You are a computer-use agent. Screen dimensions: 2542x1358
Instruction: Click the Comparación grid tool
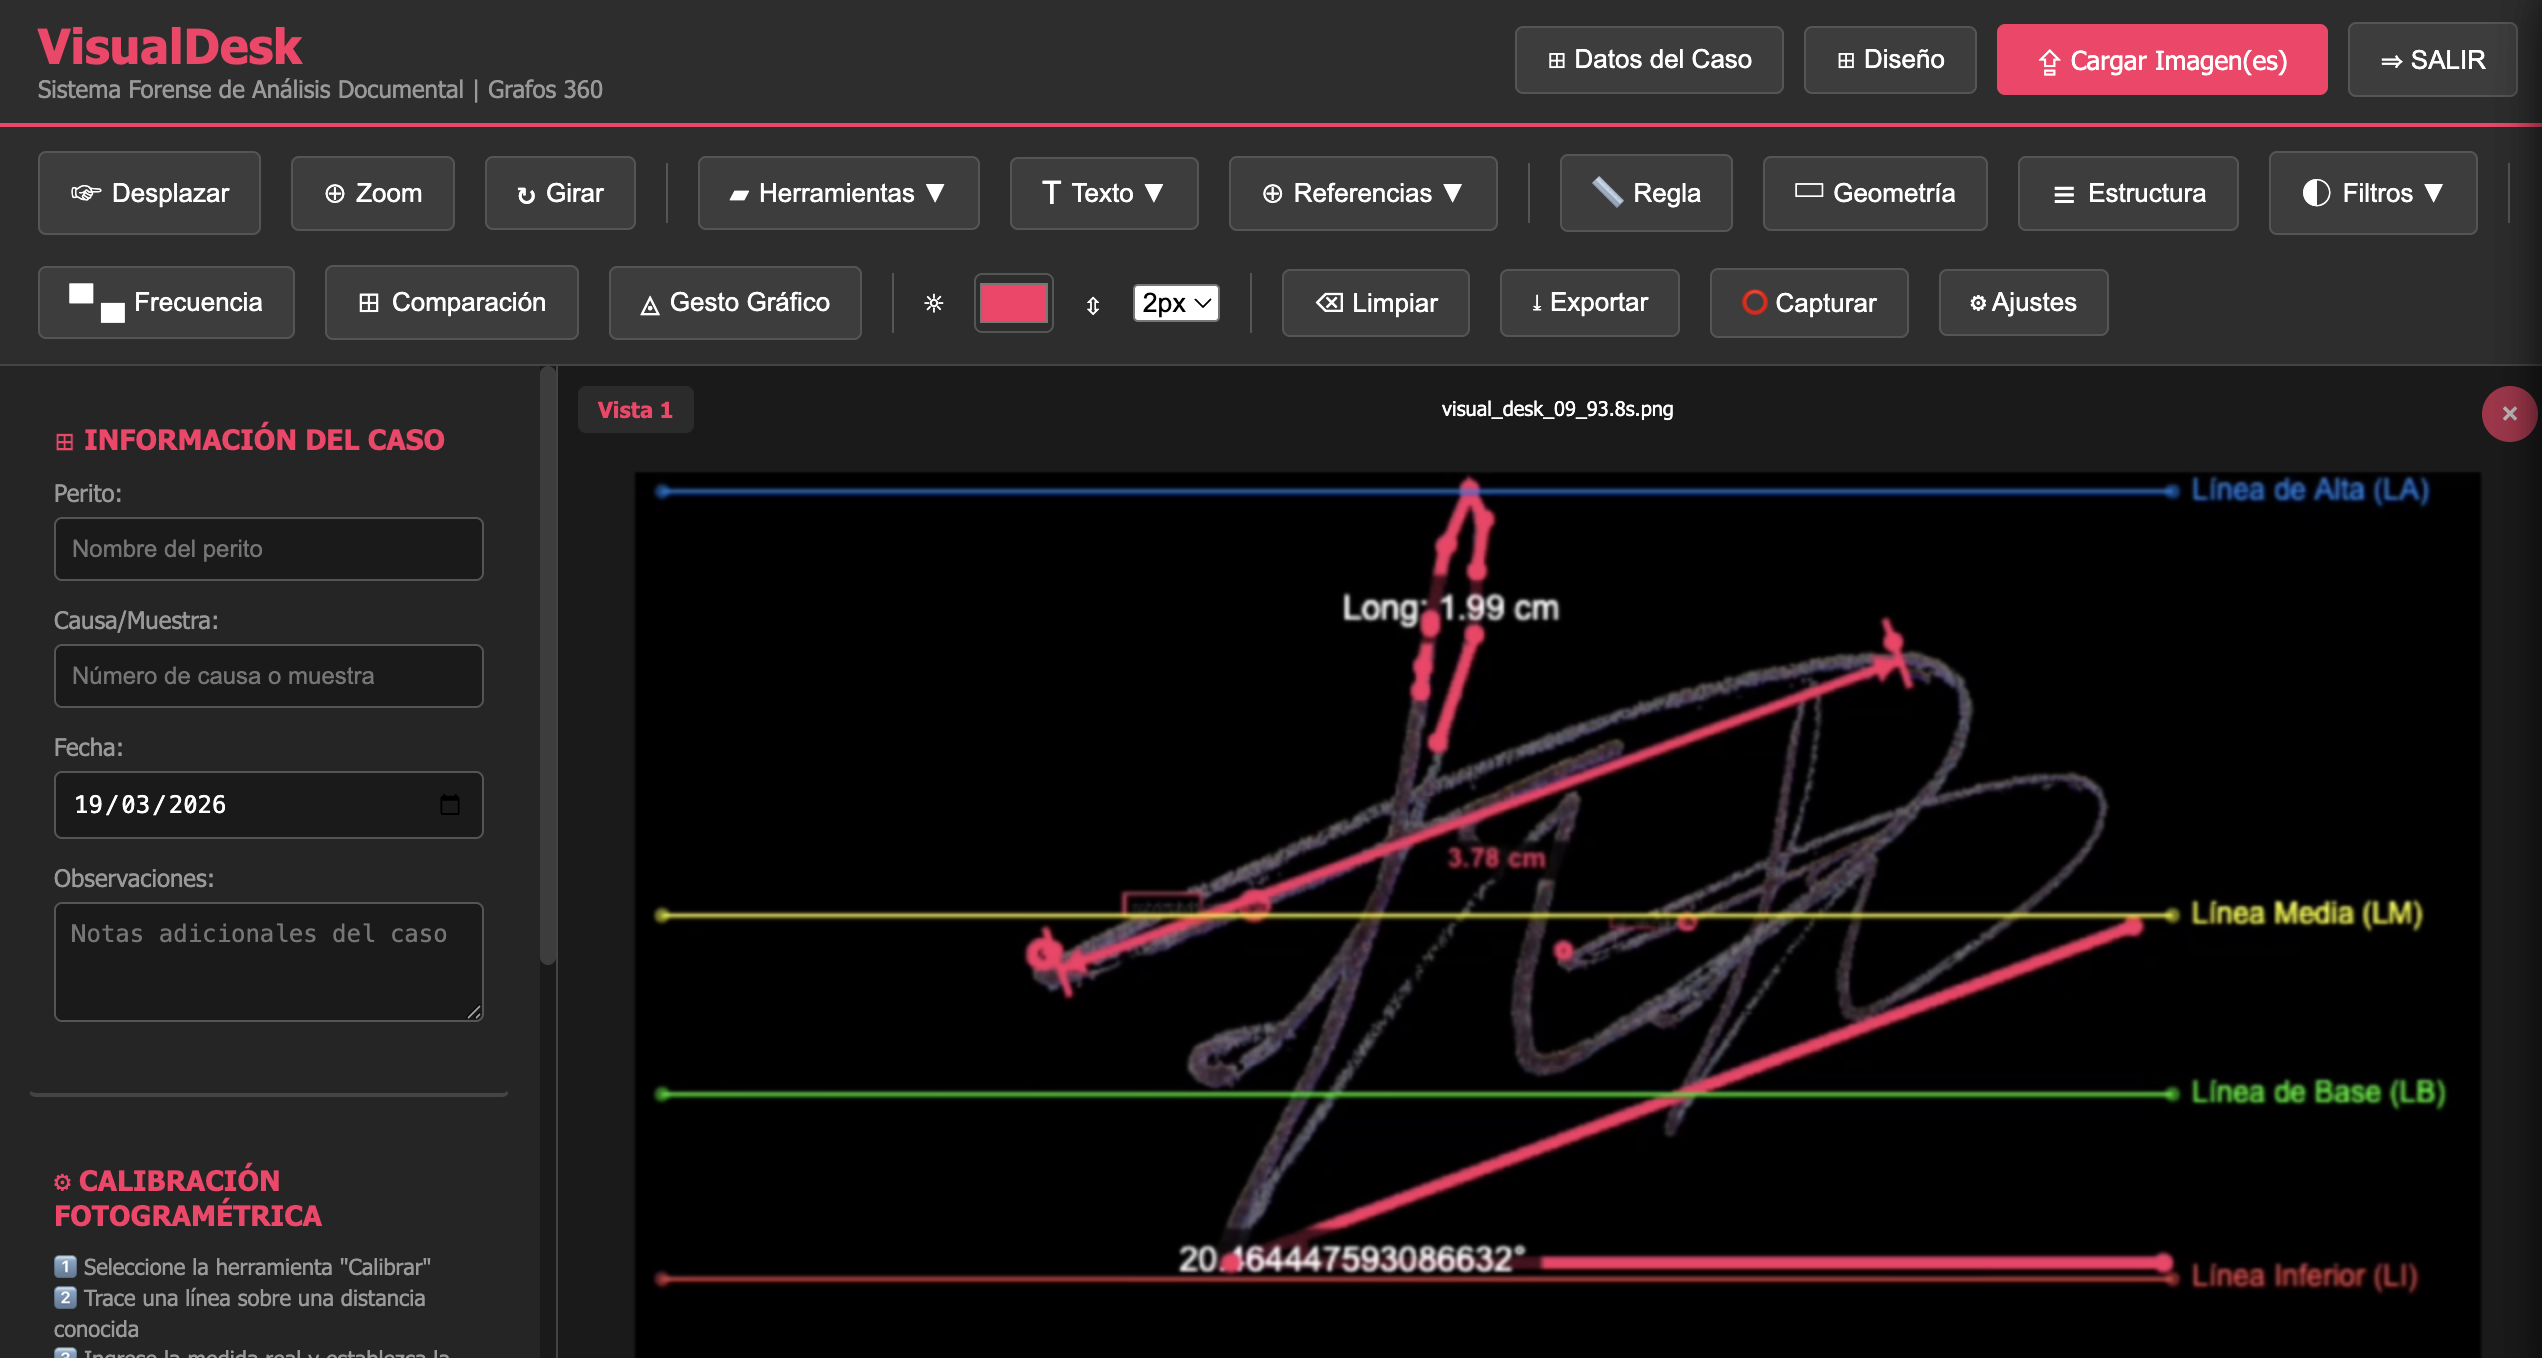point(451,302)
